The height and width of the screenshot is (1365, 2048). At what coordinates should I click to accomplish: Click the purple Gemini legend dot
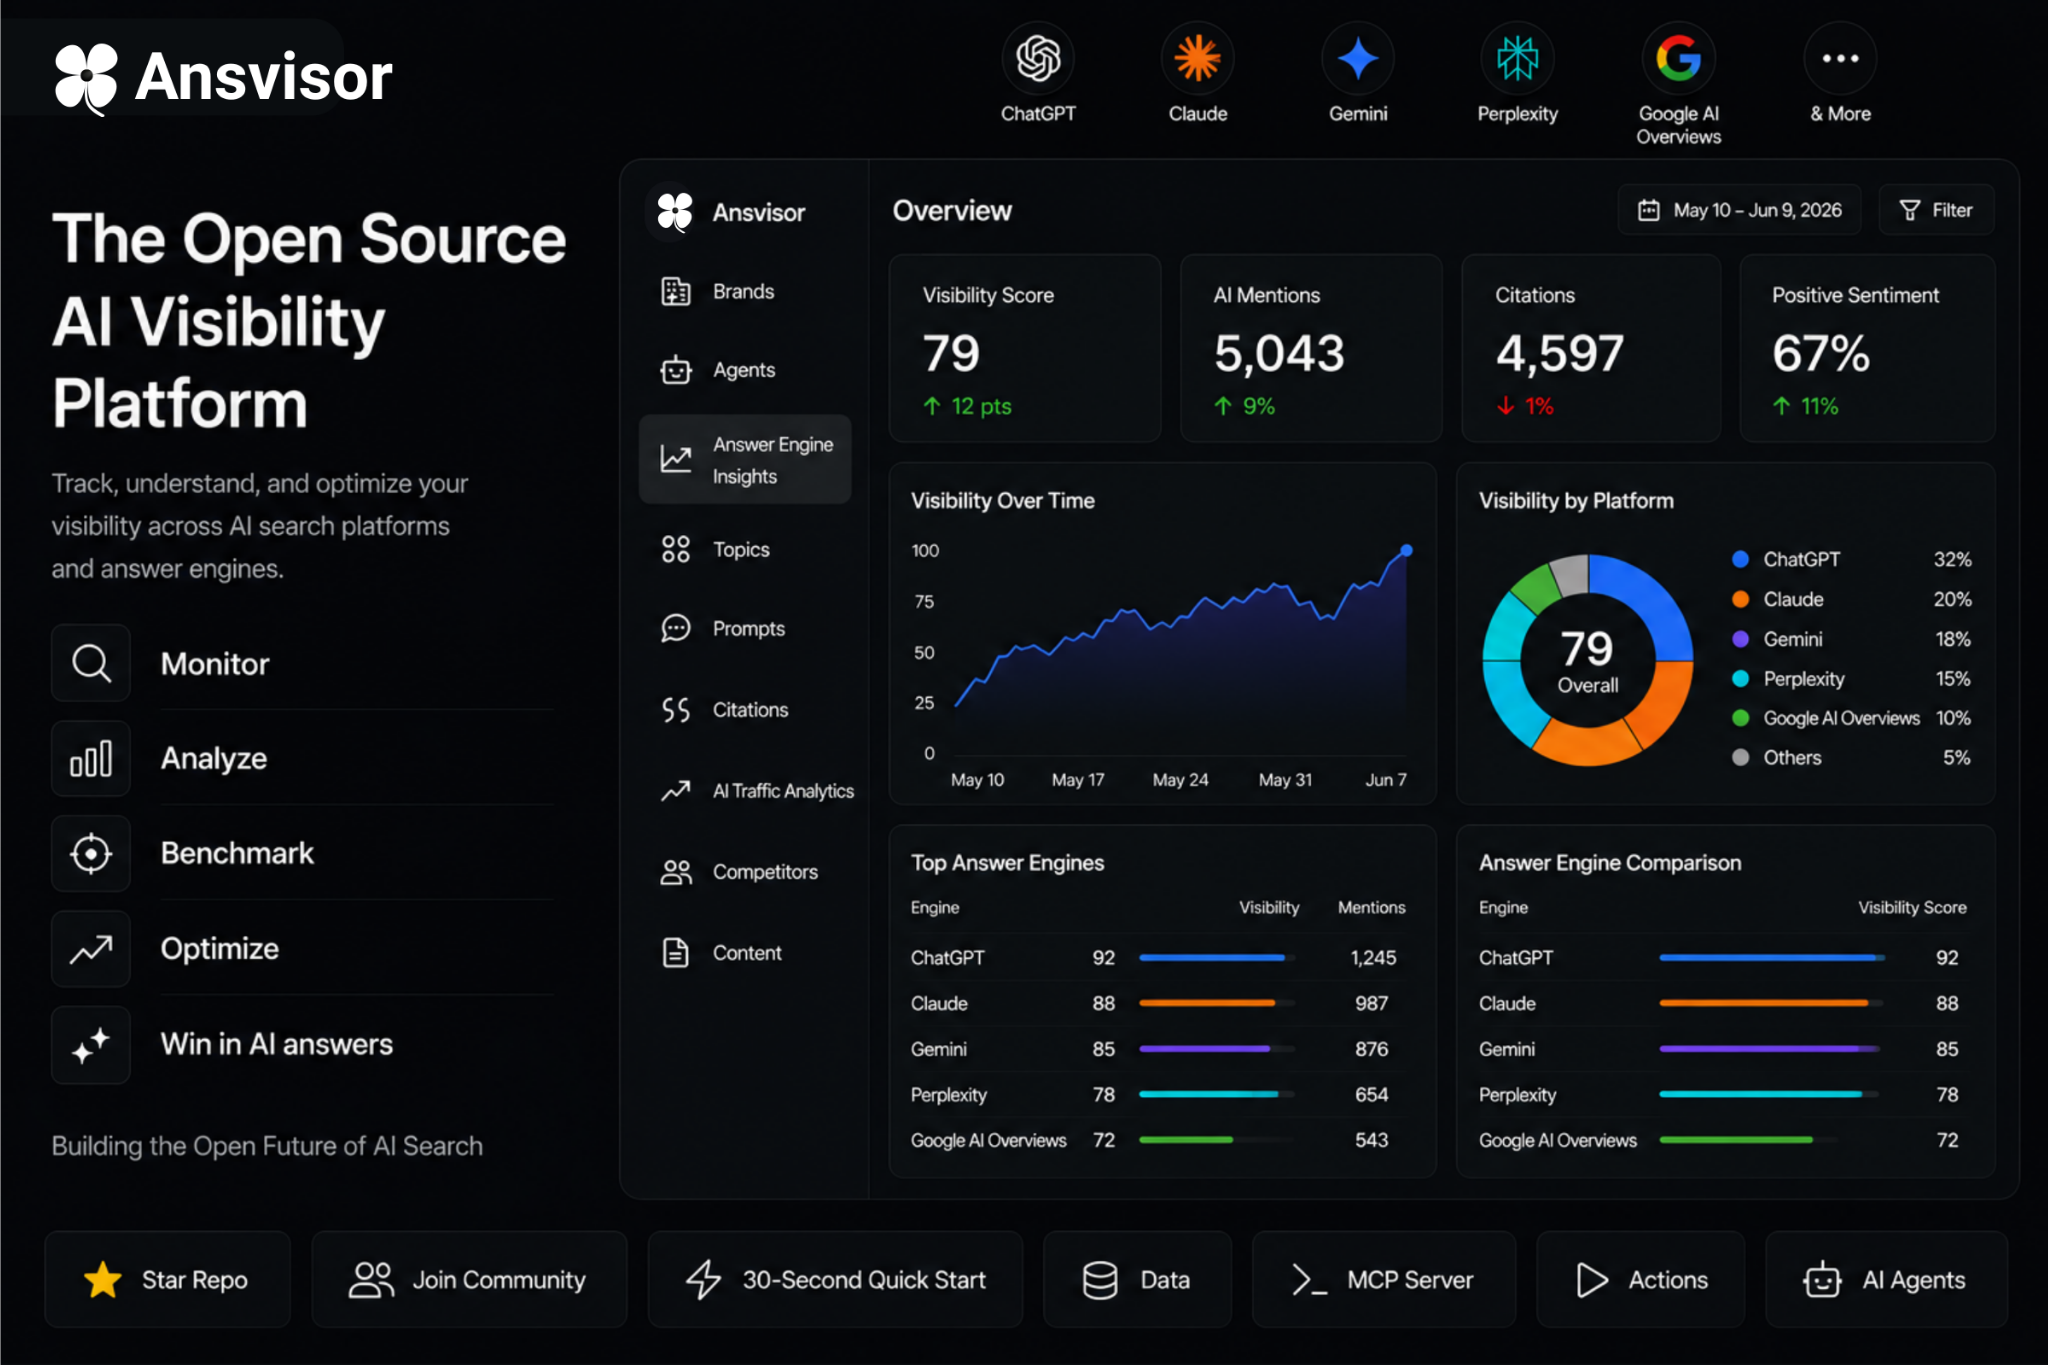point(1740,639)
